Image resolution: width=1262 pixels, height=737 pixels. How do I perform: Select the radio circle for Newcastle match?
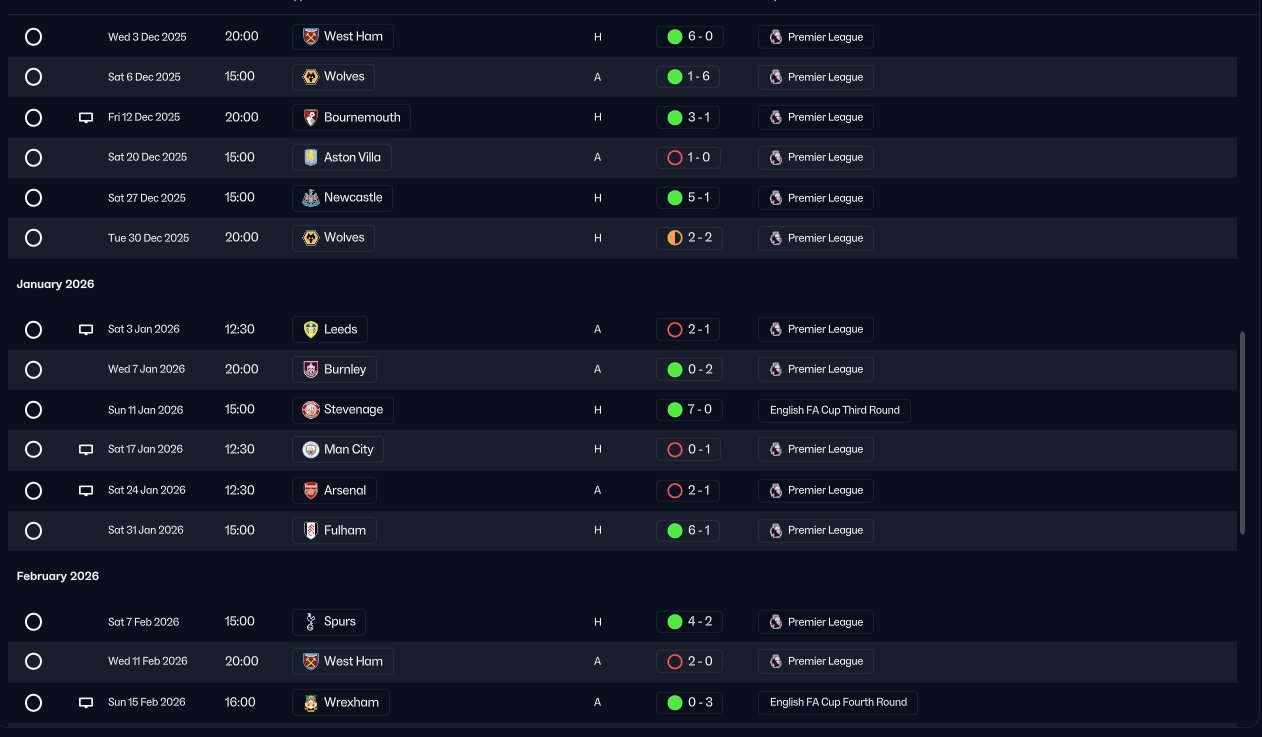point(33,198)
